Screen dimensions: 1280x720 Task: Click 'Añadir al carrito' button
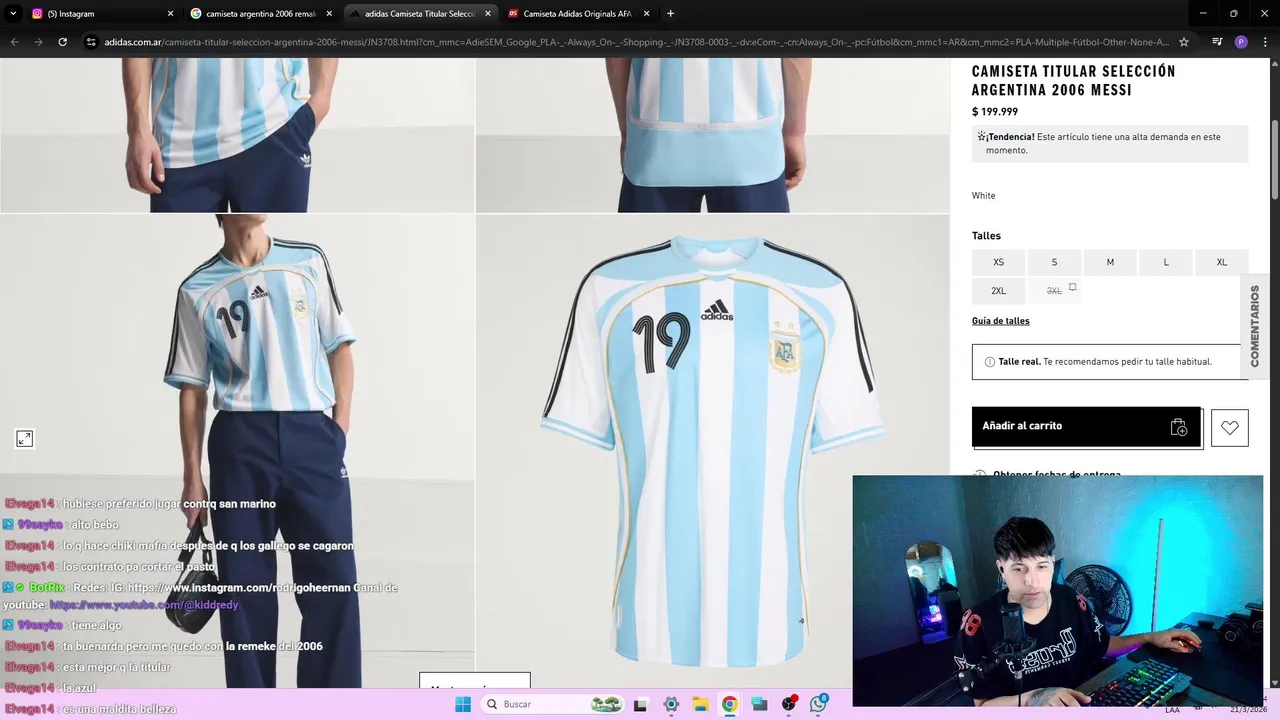(1086, 426)
